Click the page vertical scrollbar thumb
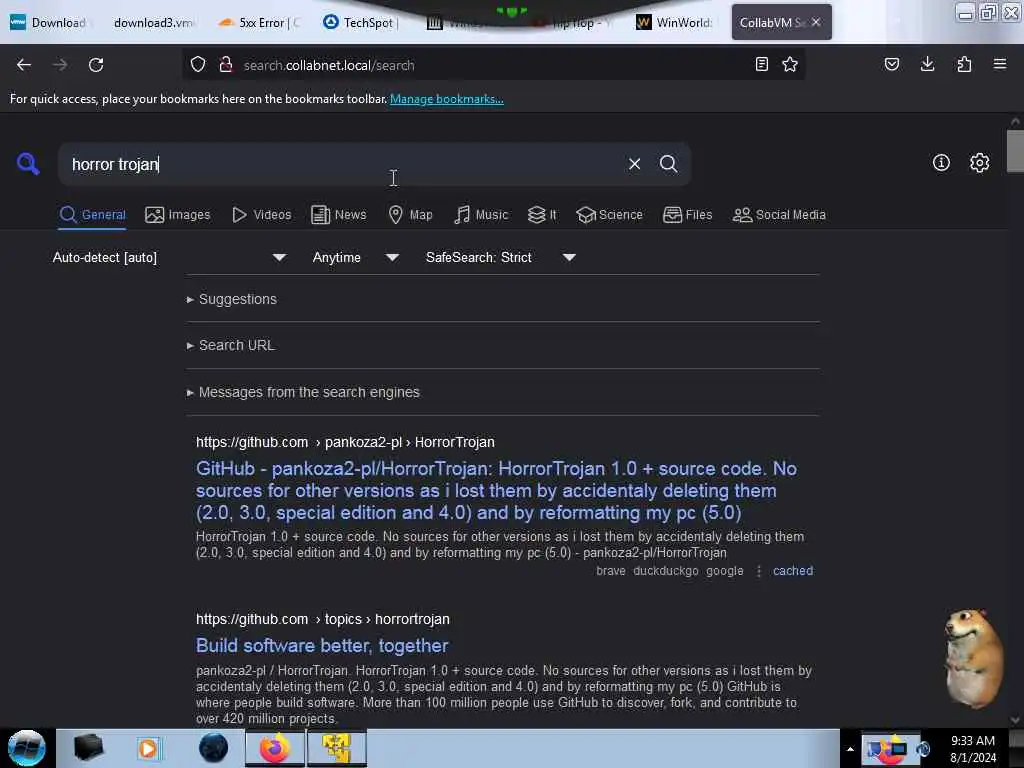Image resolution: width=1024 pixels, height=768 pixels. 1015,151
